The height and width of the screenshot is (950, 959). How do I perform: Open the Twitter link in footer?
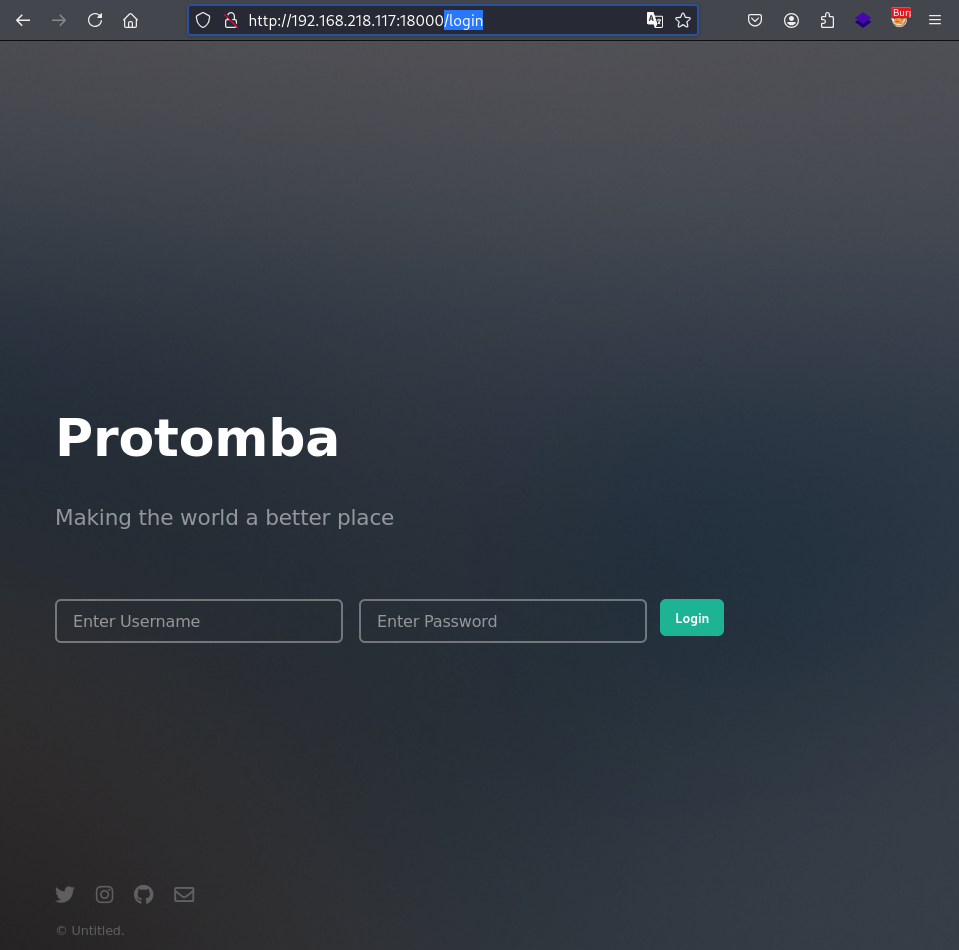(x=65, y=894)
